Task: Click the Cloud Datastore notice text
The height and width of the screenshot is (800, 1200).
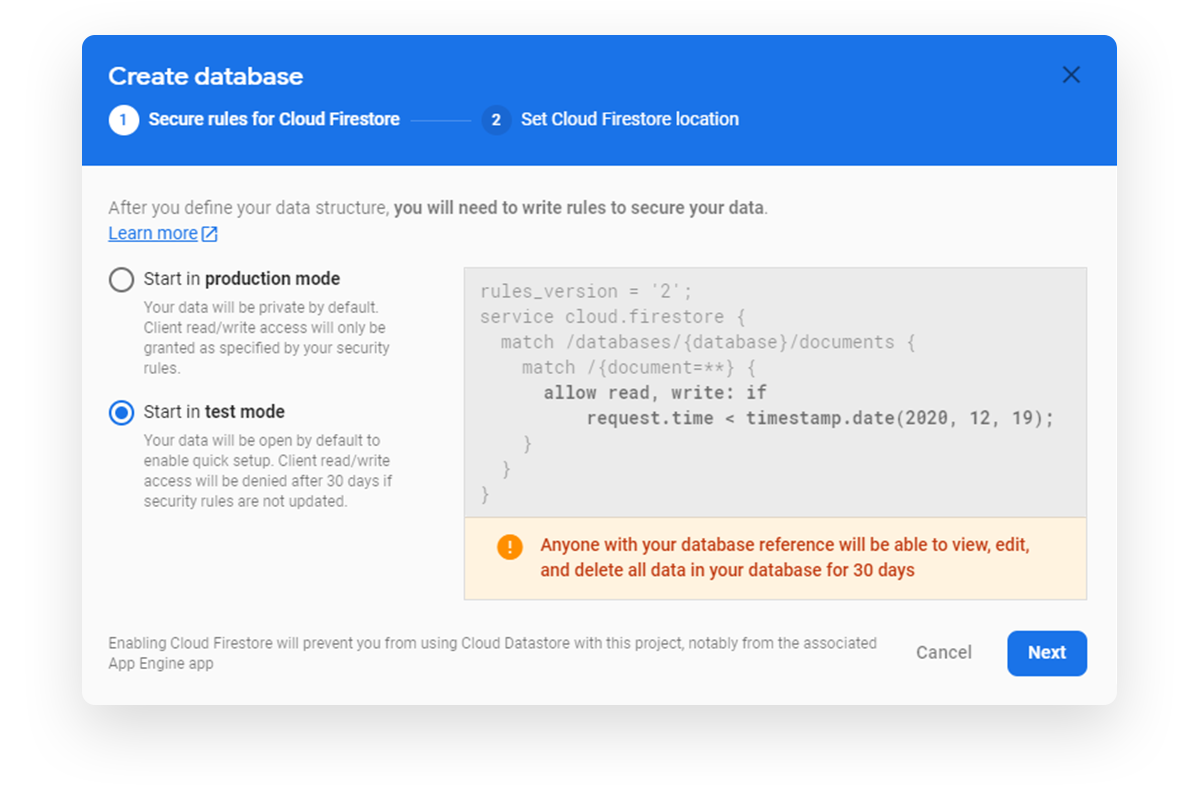Action: click(492, 653)
